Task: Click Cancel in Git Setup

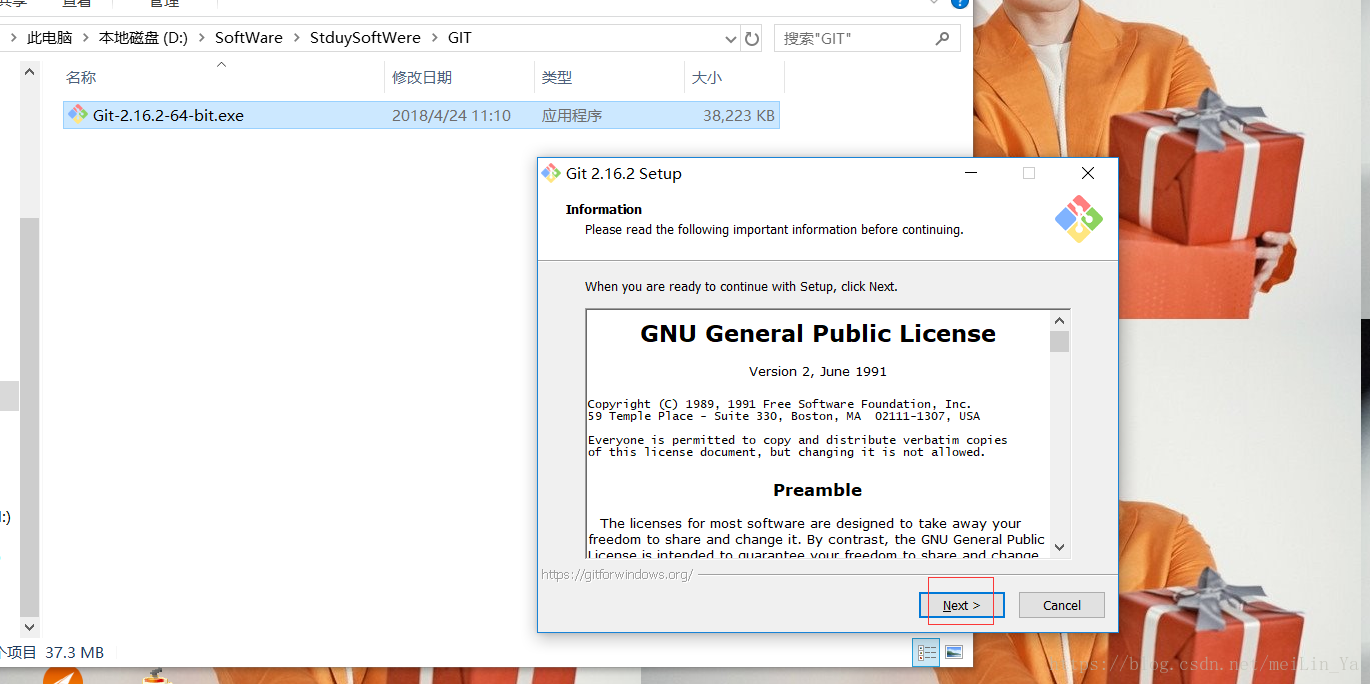Action: click(x=1062, y=605)
